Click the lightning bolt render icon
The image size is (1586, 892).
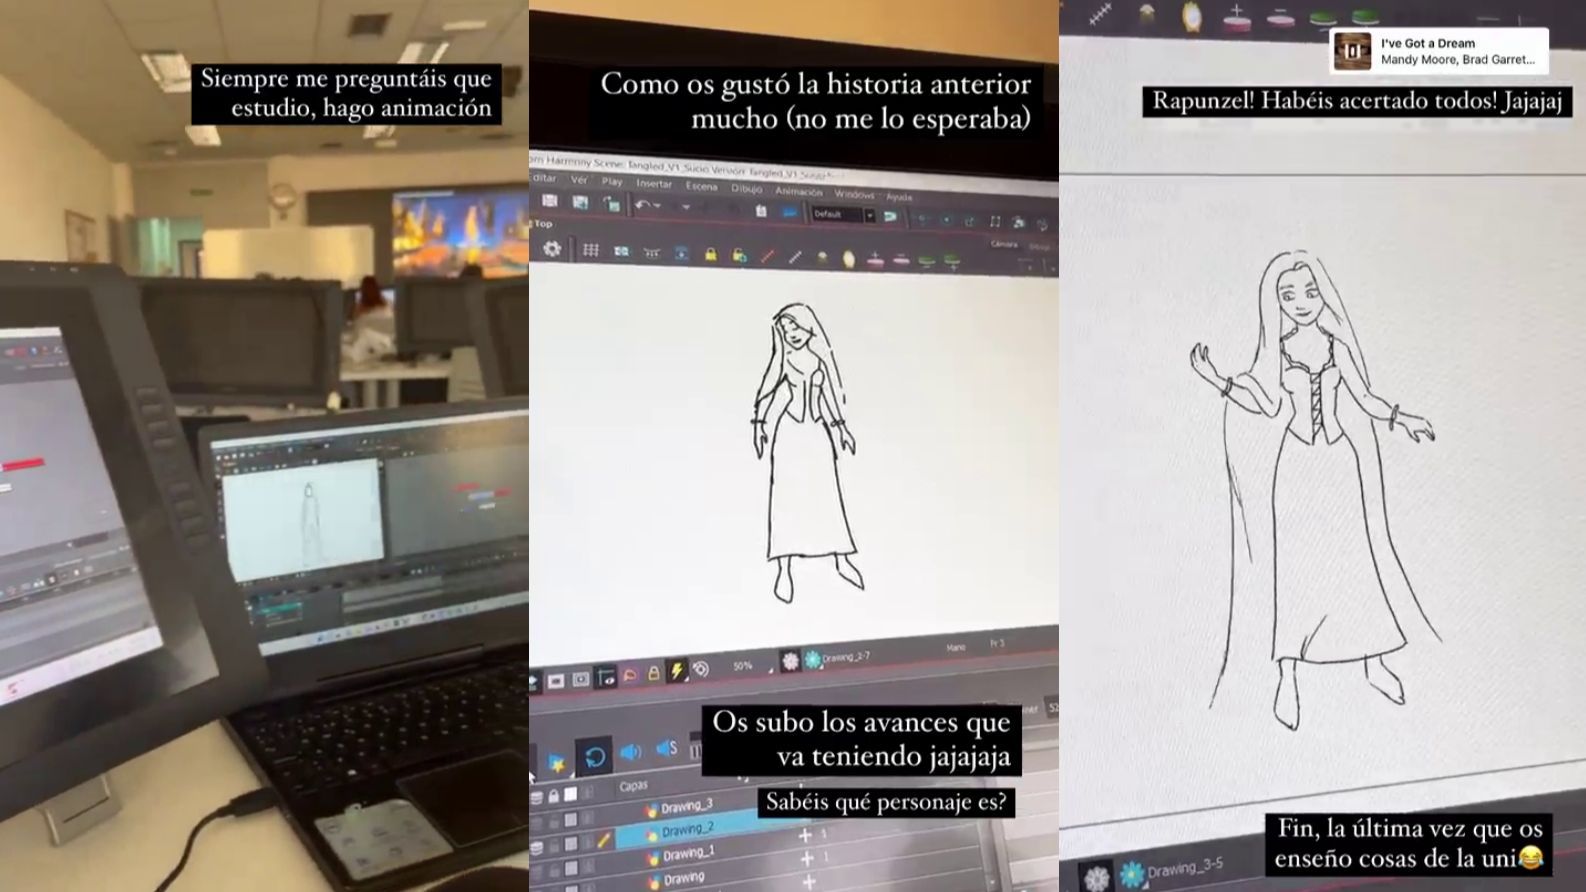tap(677, 671)
